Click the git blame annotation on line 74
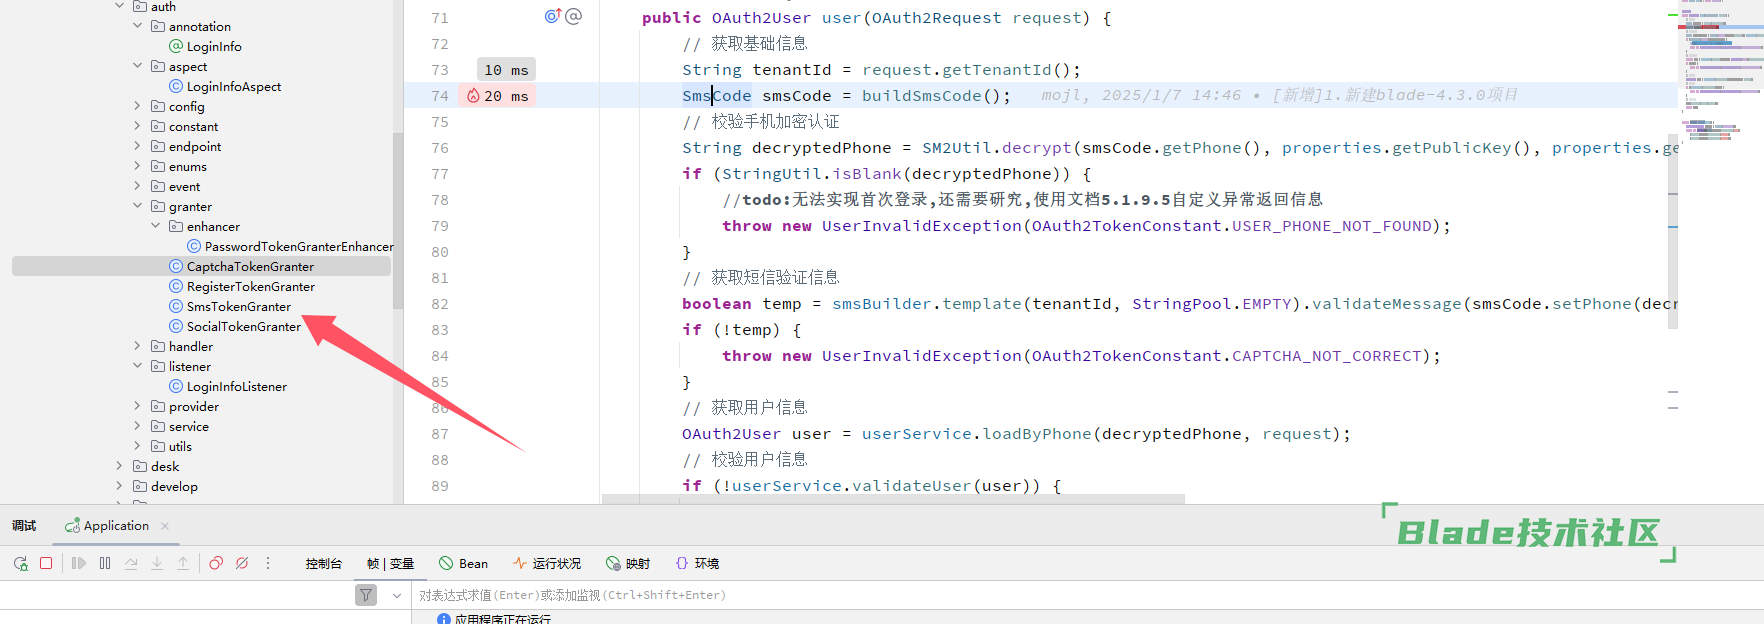This screenshot has width=1764, height=624. (1280, 95)
